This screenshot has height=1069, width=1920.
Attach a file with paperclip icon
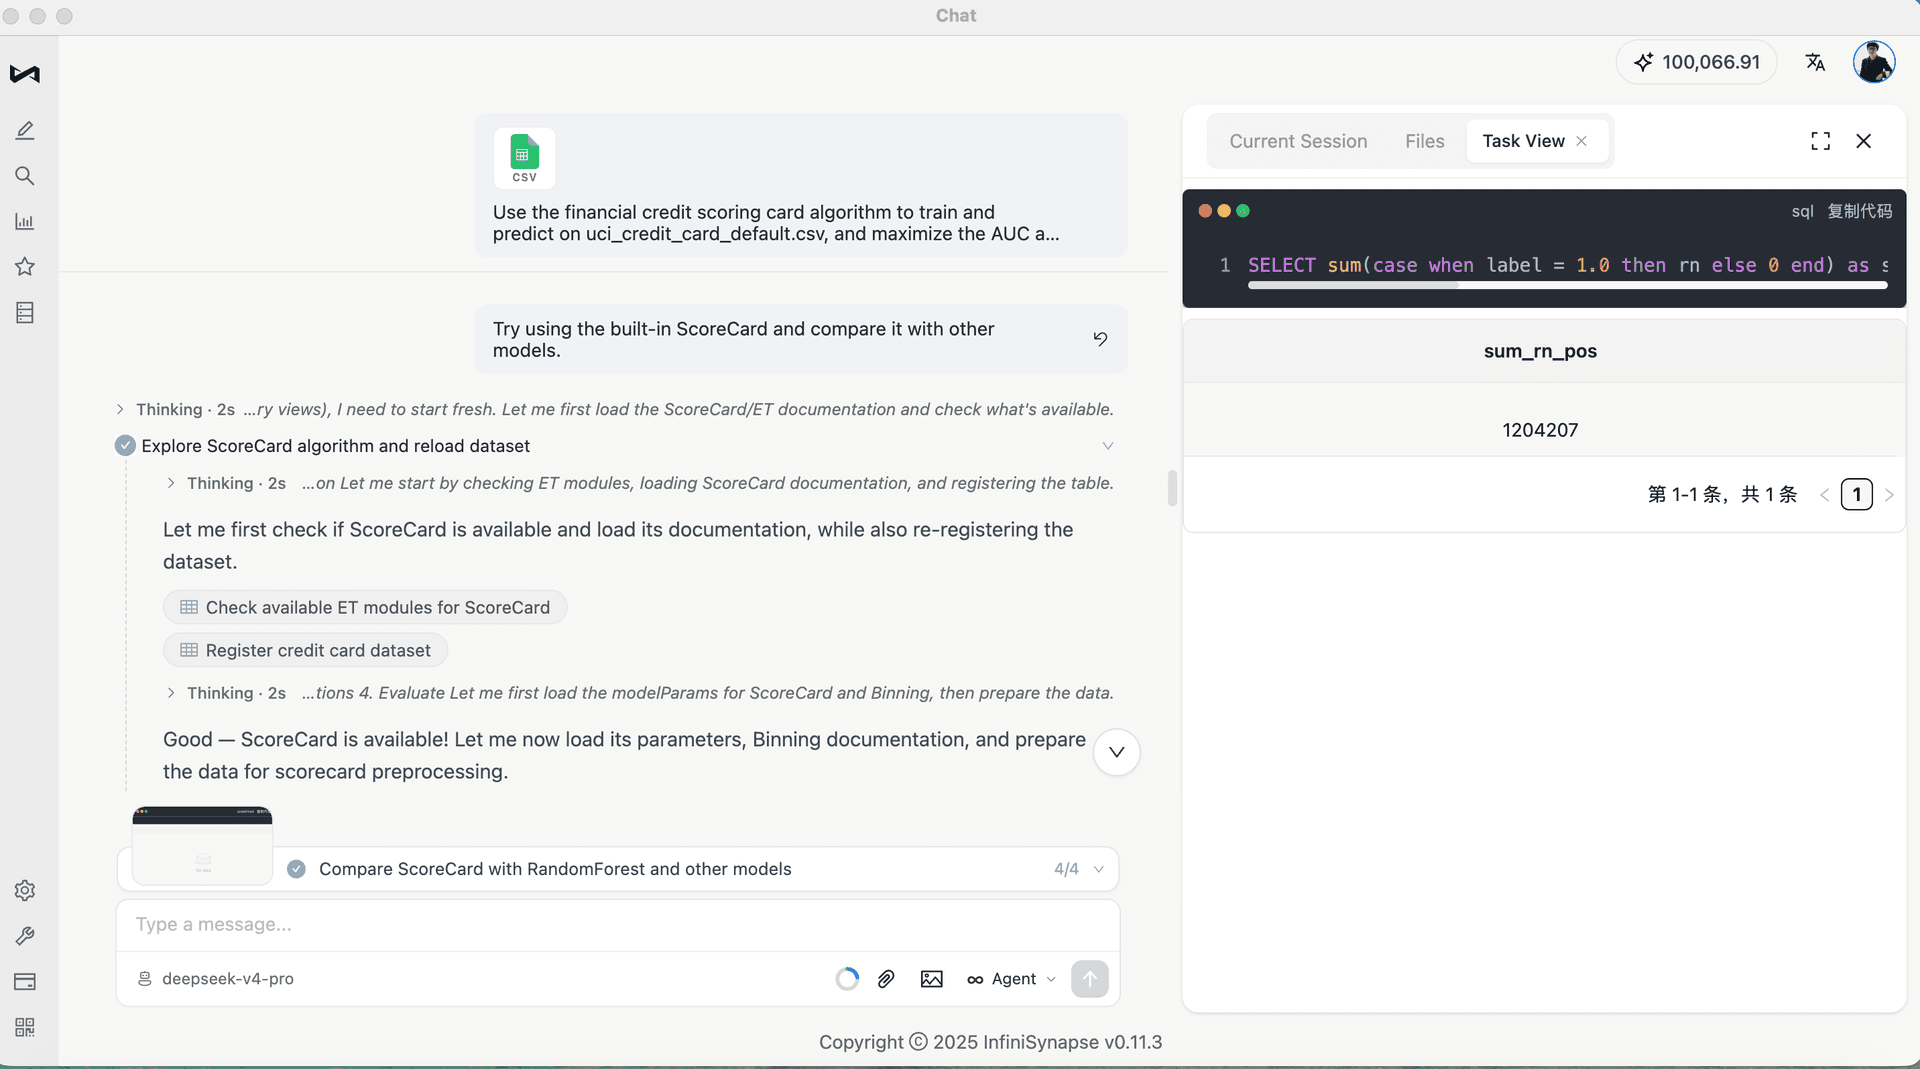pos(886,979)
